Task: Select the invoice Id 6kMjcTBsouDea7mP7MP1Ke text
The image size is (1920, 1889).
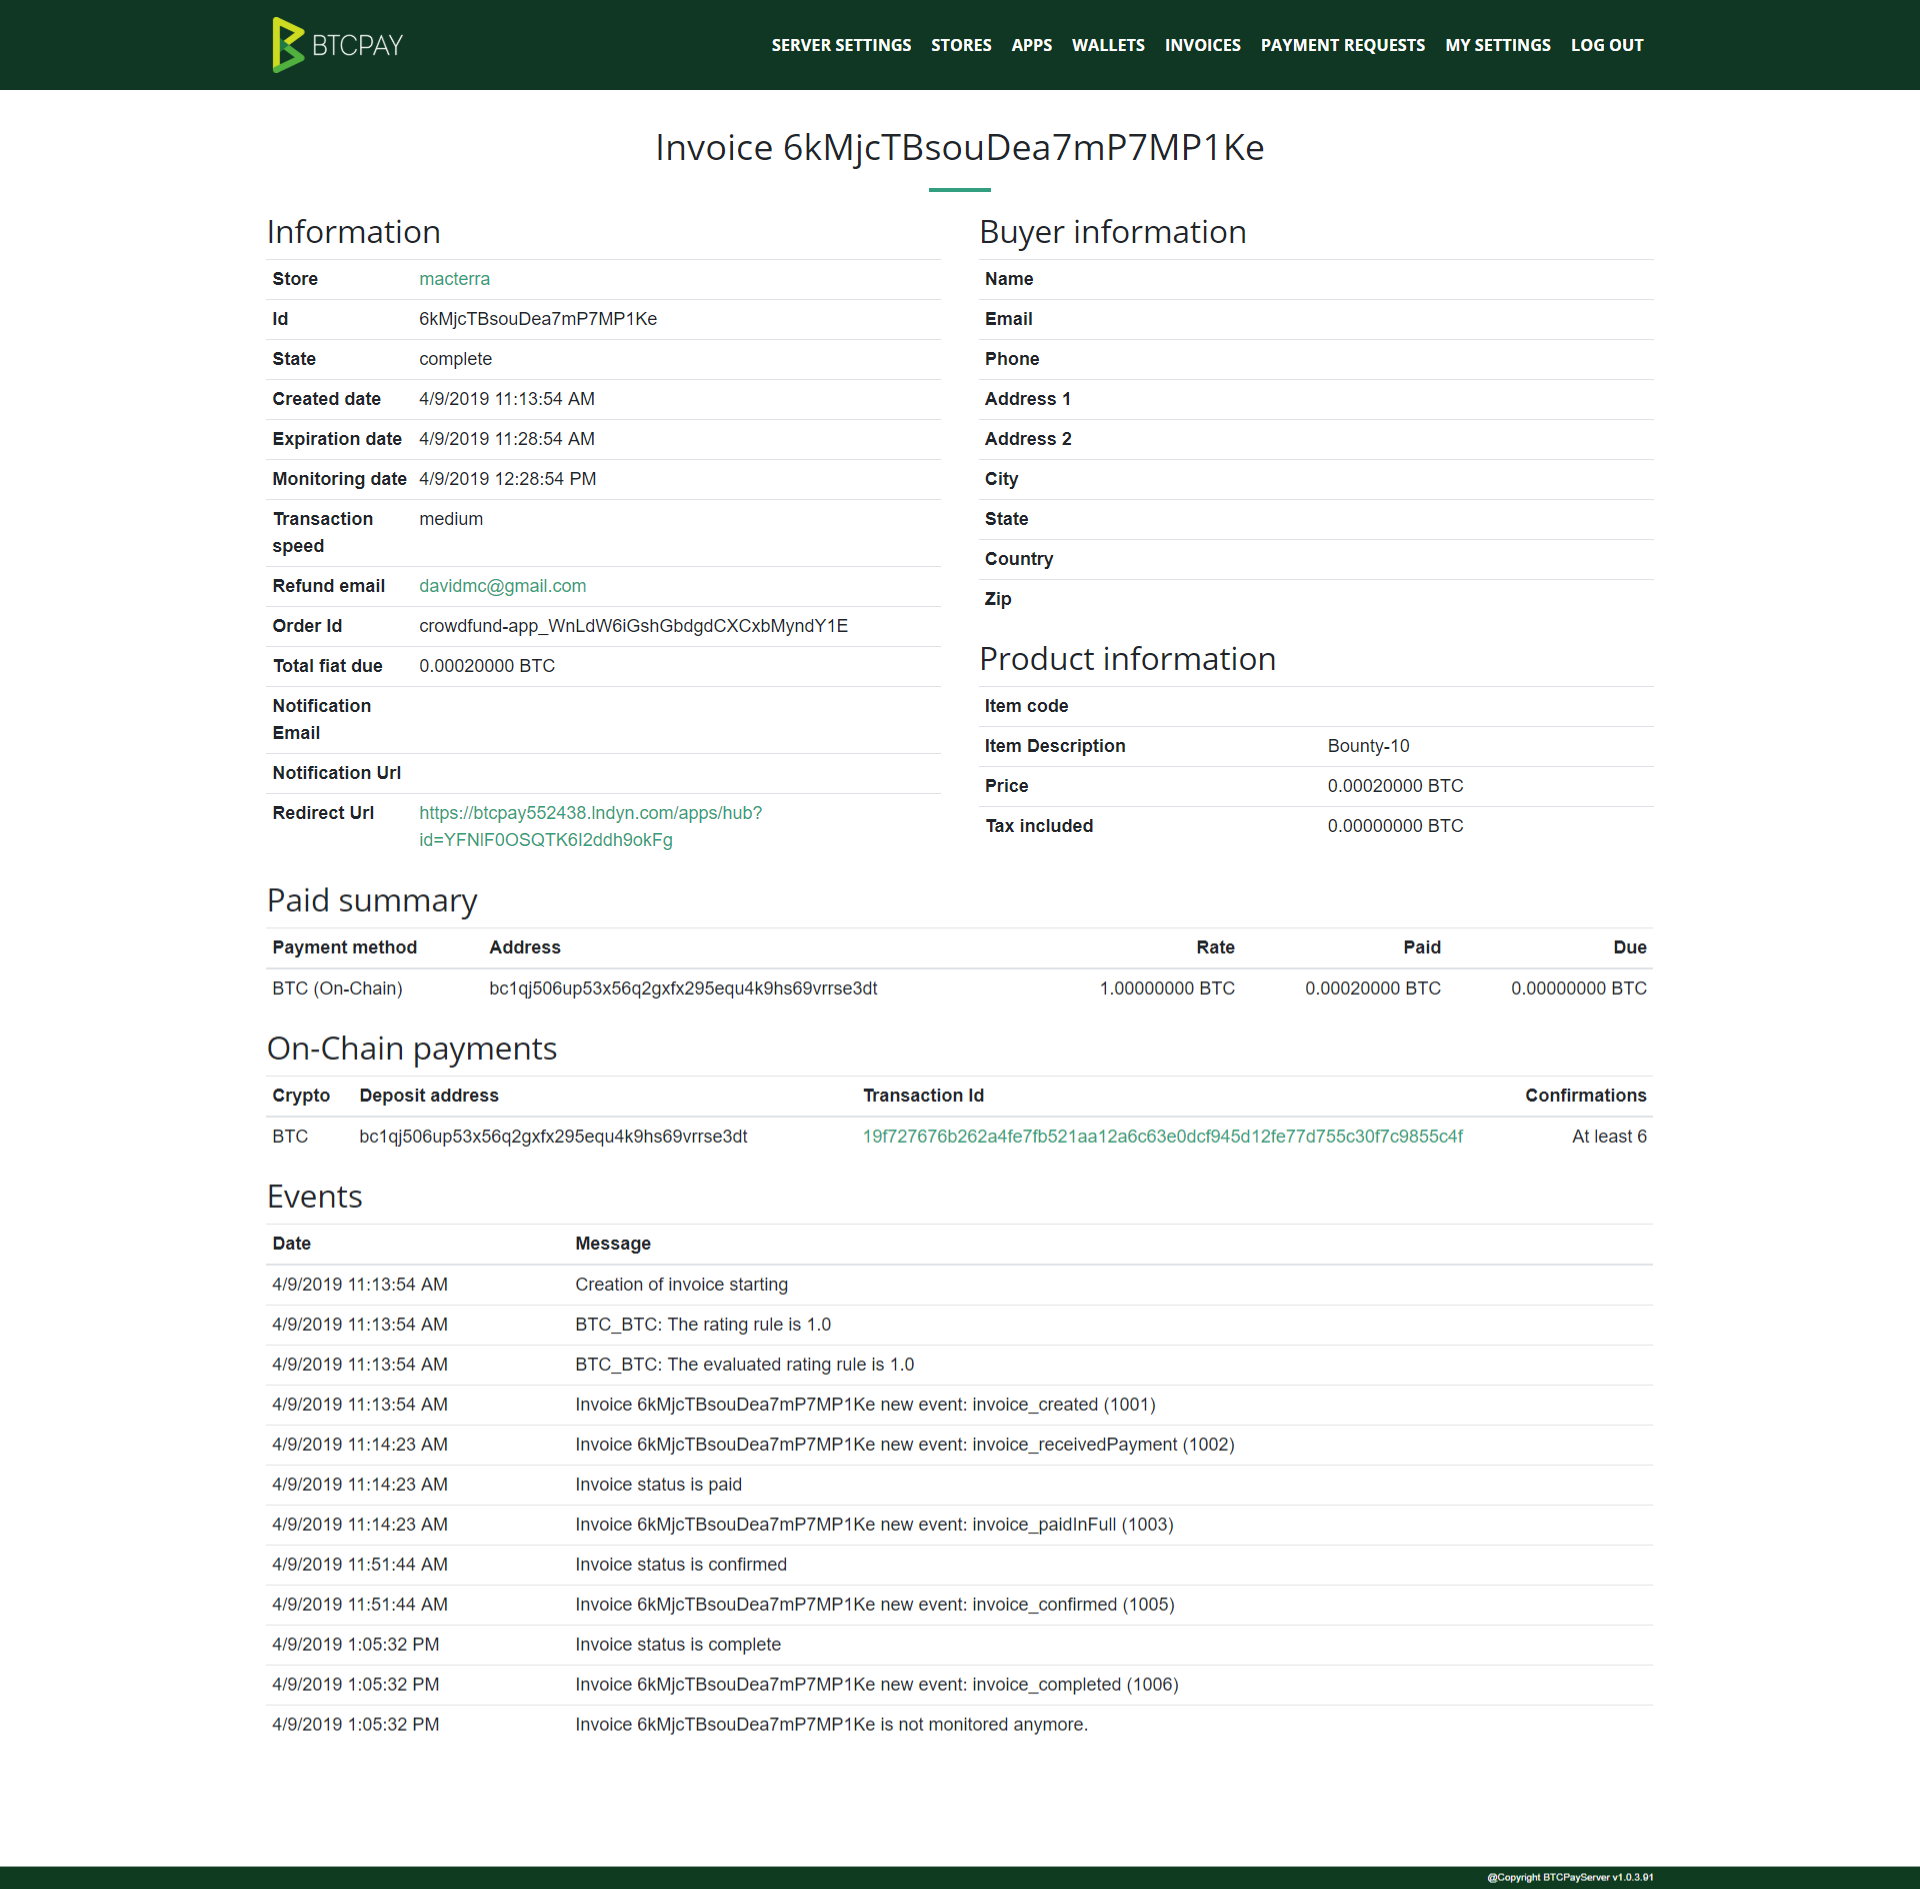Action: pos(538,319)
